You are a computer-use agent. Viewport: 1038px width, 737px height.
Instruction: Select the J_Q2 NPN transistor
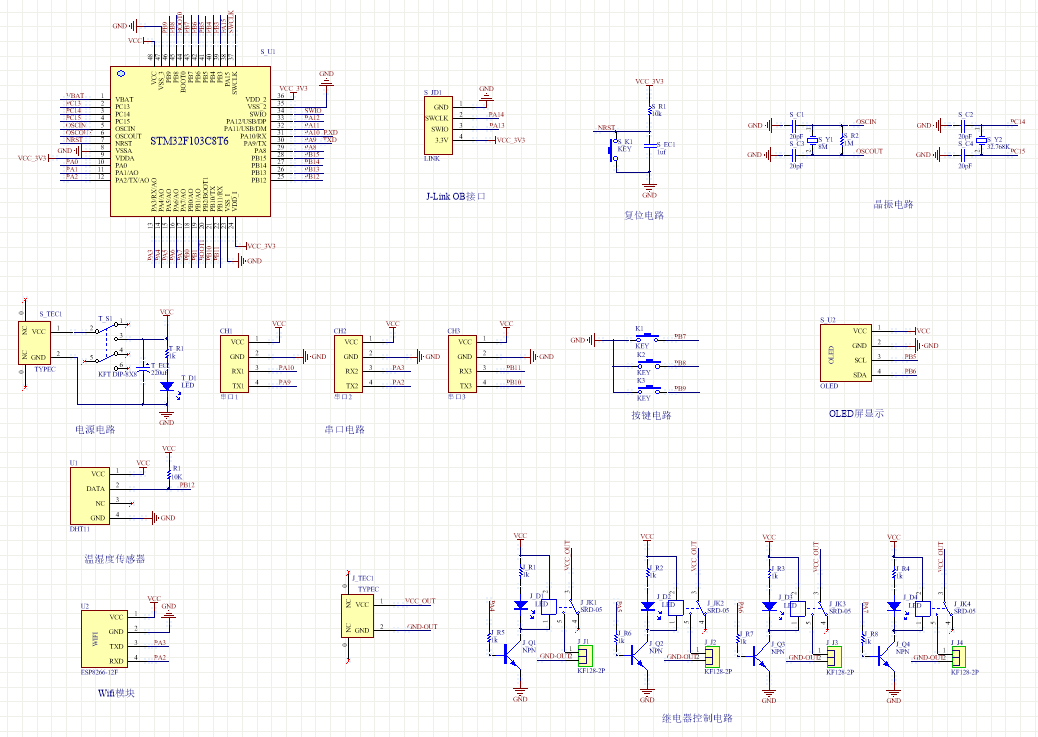coord(641,655)
